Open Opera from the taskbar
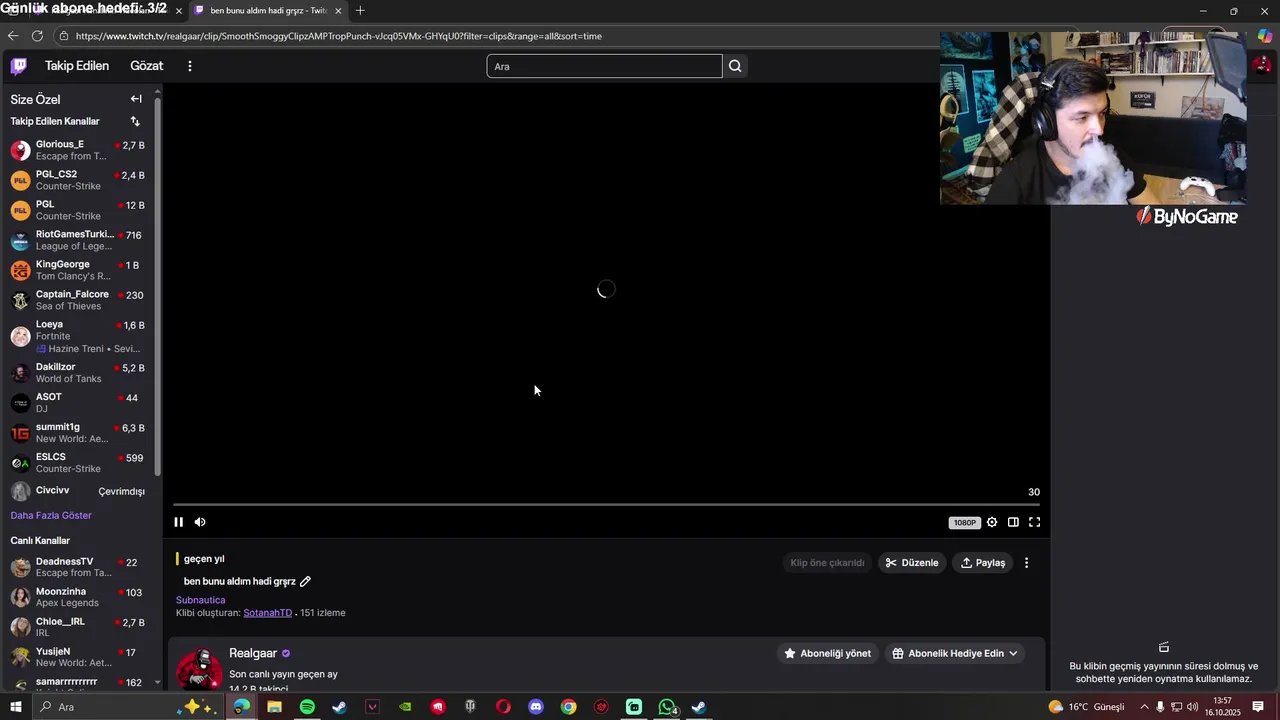This screenshot has width=1280, height=720. [503, 707]
